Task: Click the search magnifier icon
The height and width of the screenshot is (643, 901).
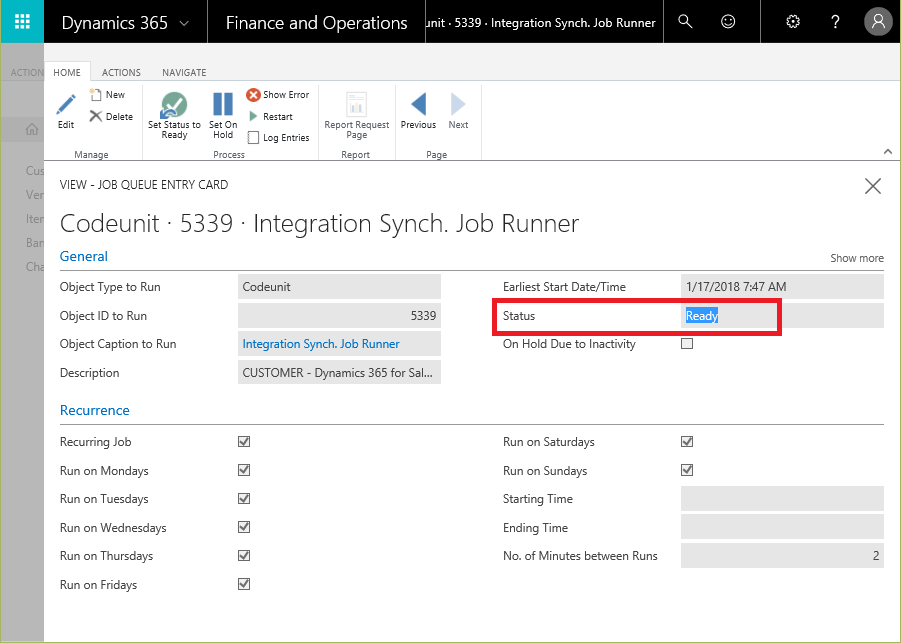Action: click(x=685, y=22)
